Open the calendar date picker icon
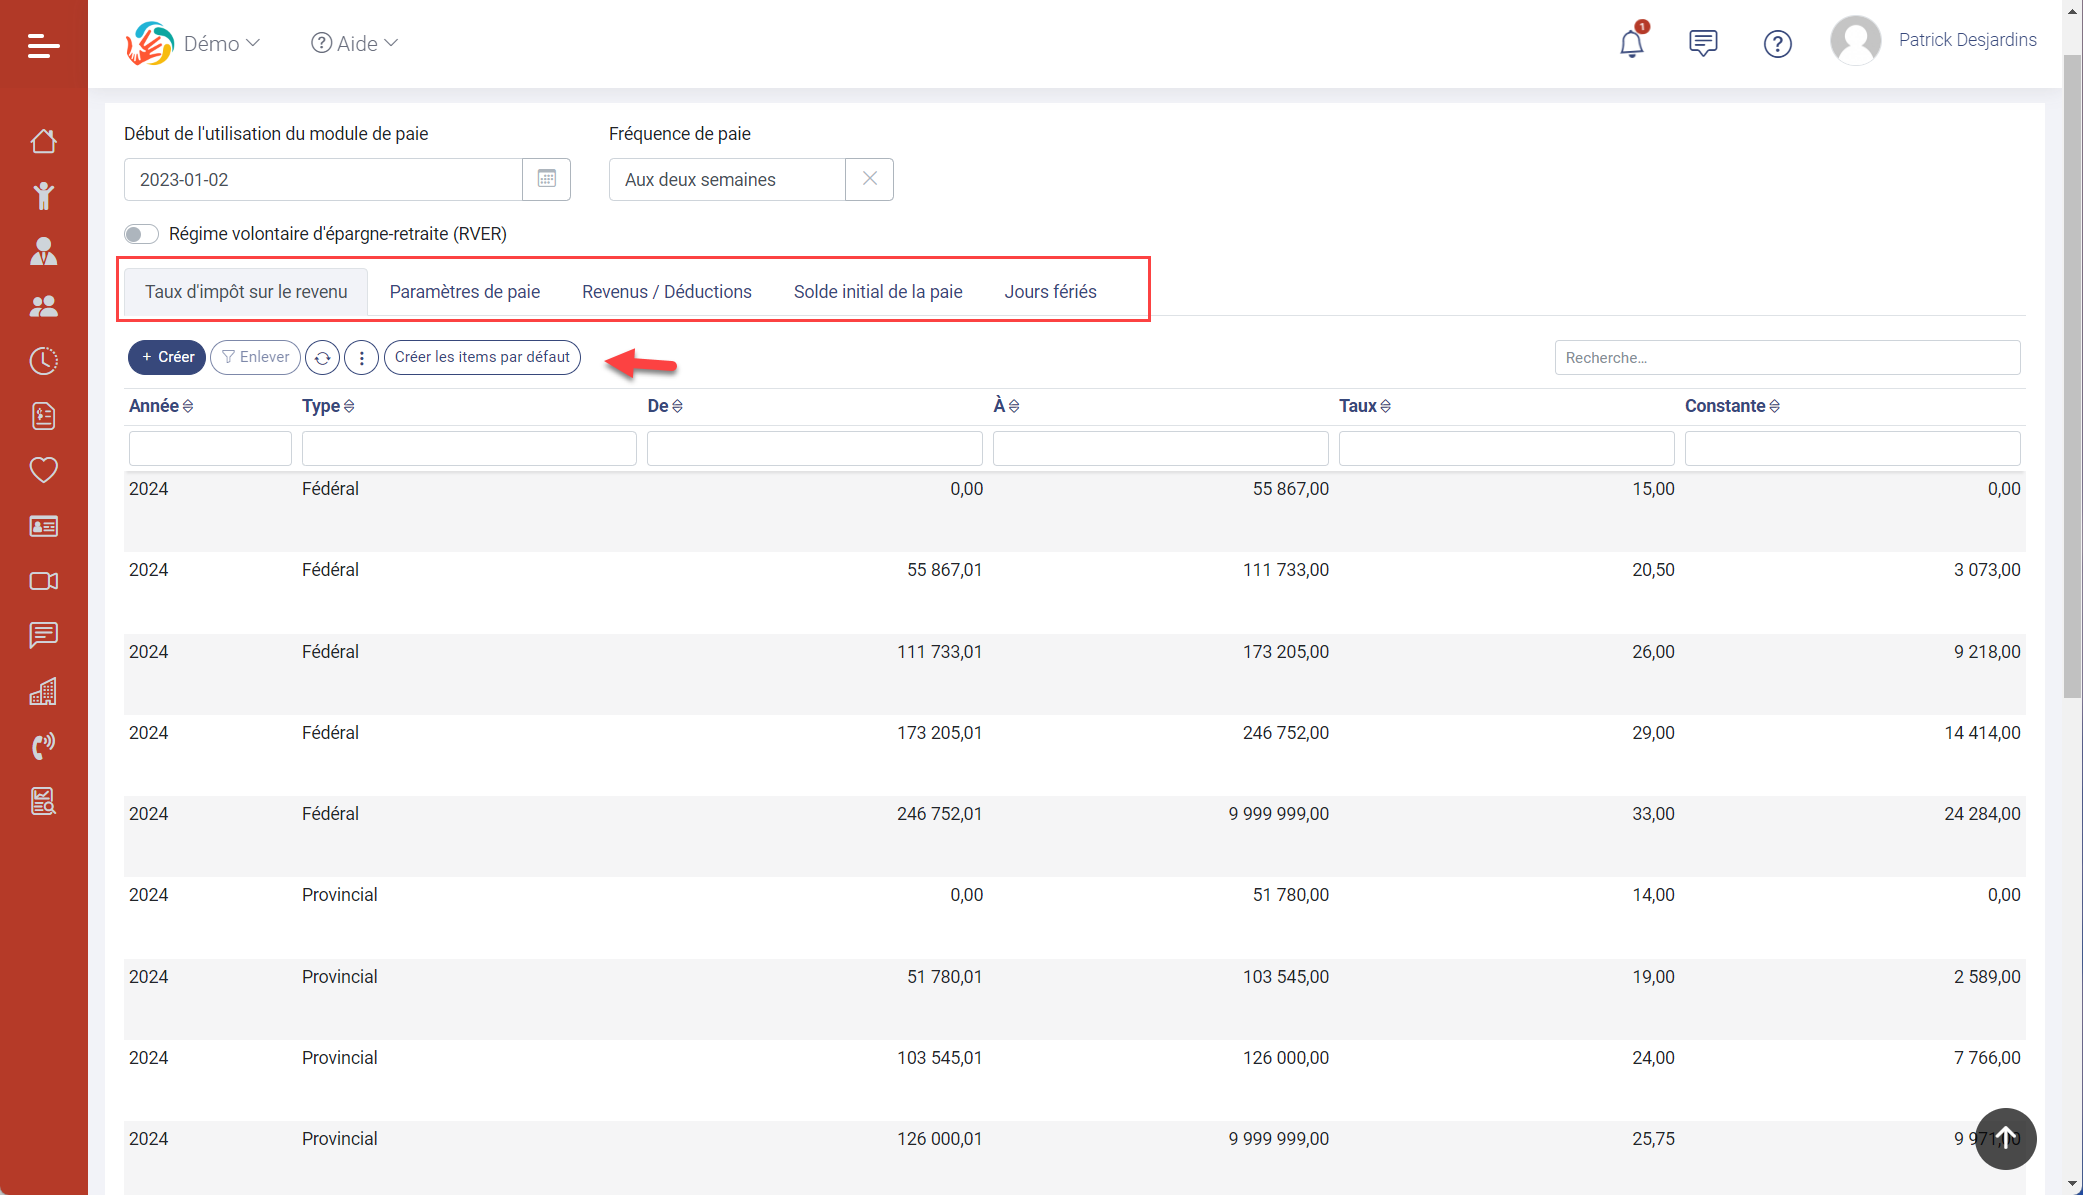Viewport: 2083px width, 1195px height. [546, 179]
